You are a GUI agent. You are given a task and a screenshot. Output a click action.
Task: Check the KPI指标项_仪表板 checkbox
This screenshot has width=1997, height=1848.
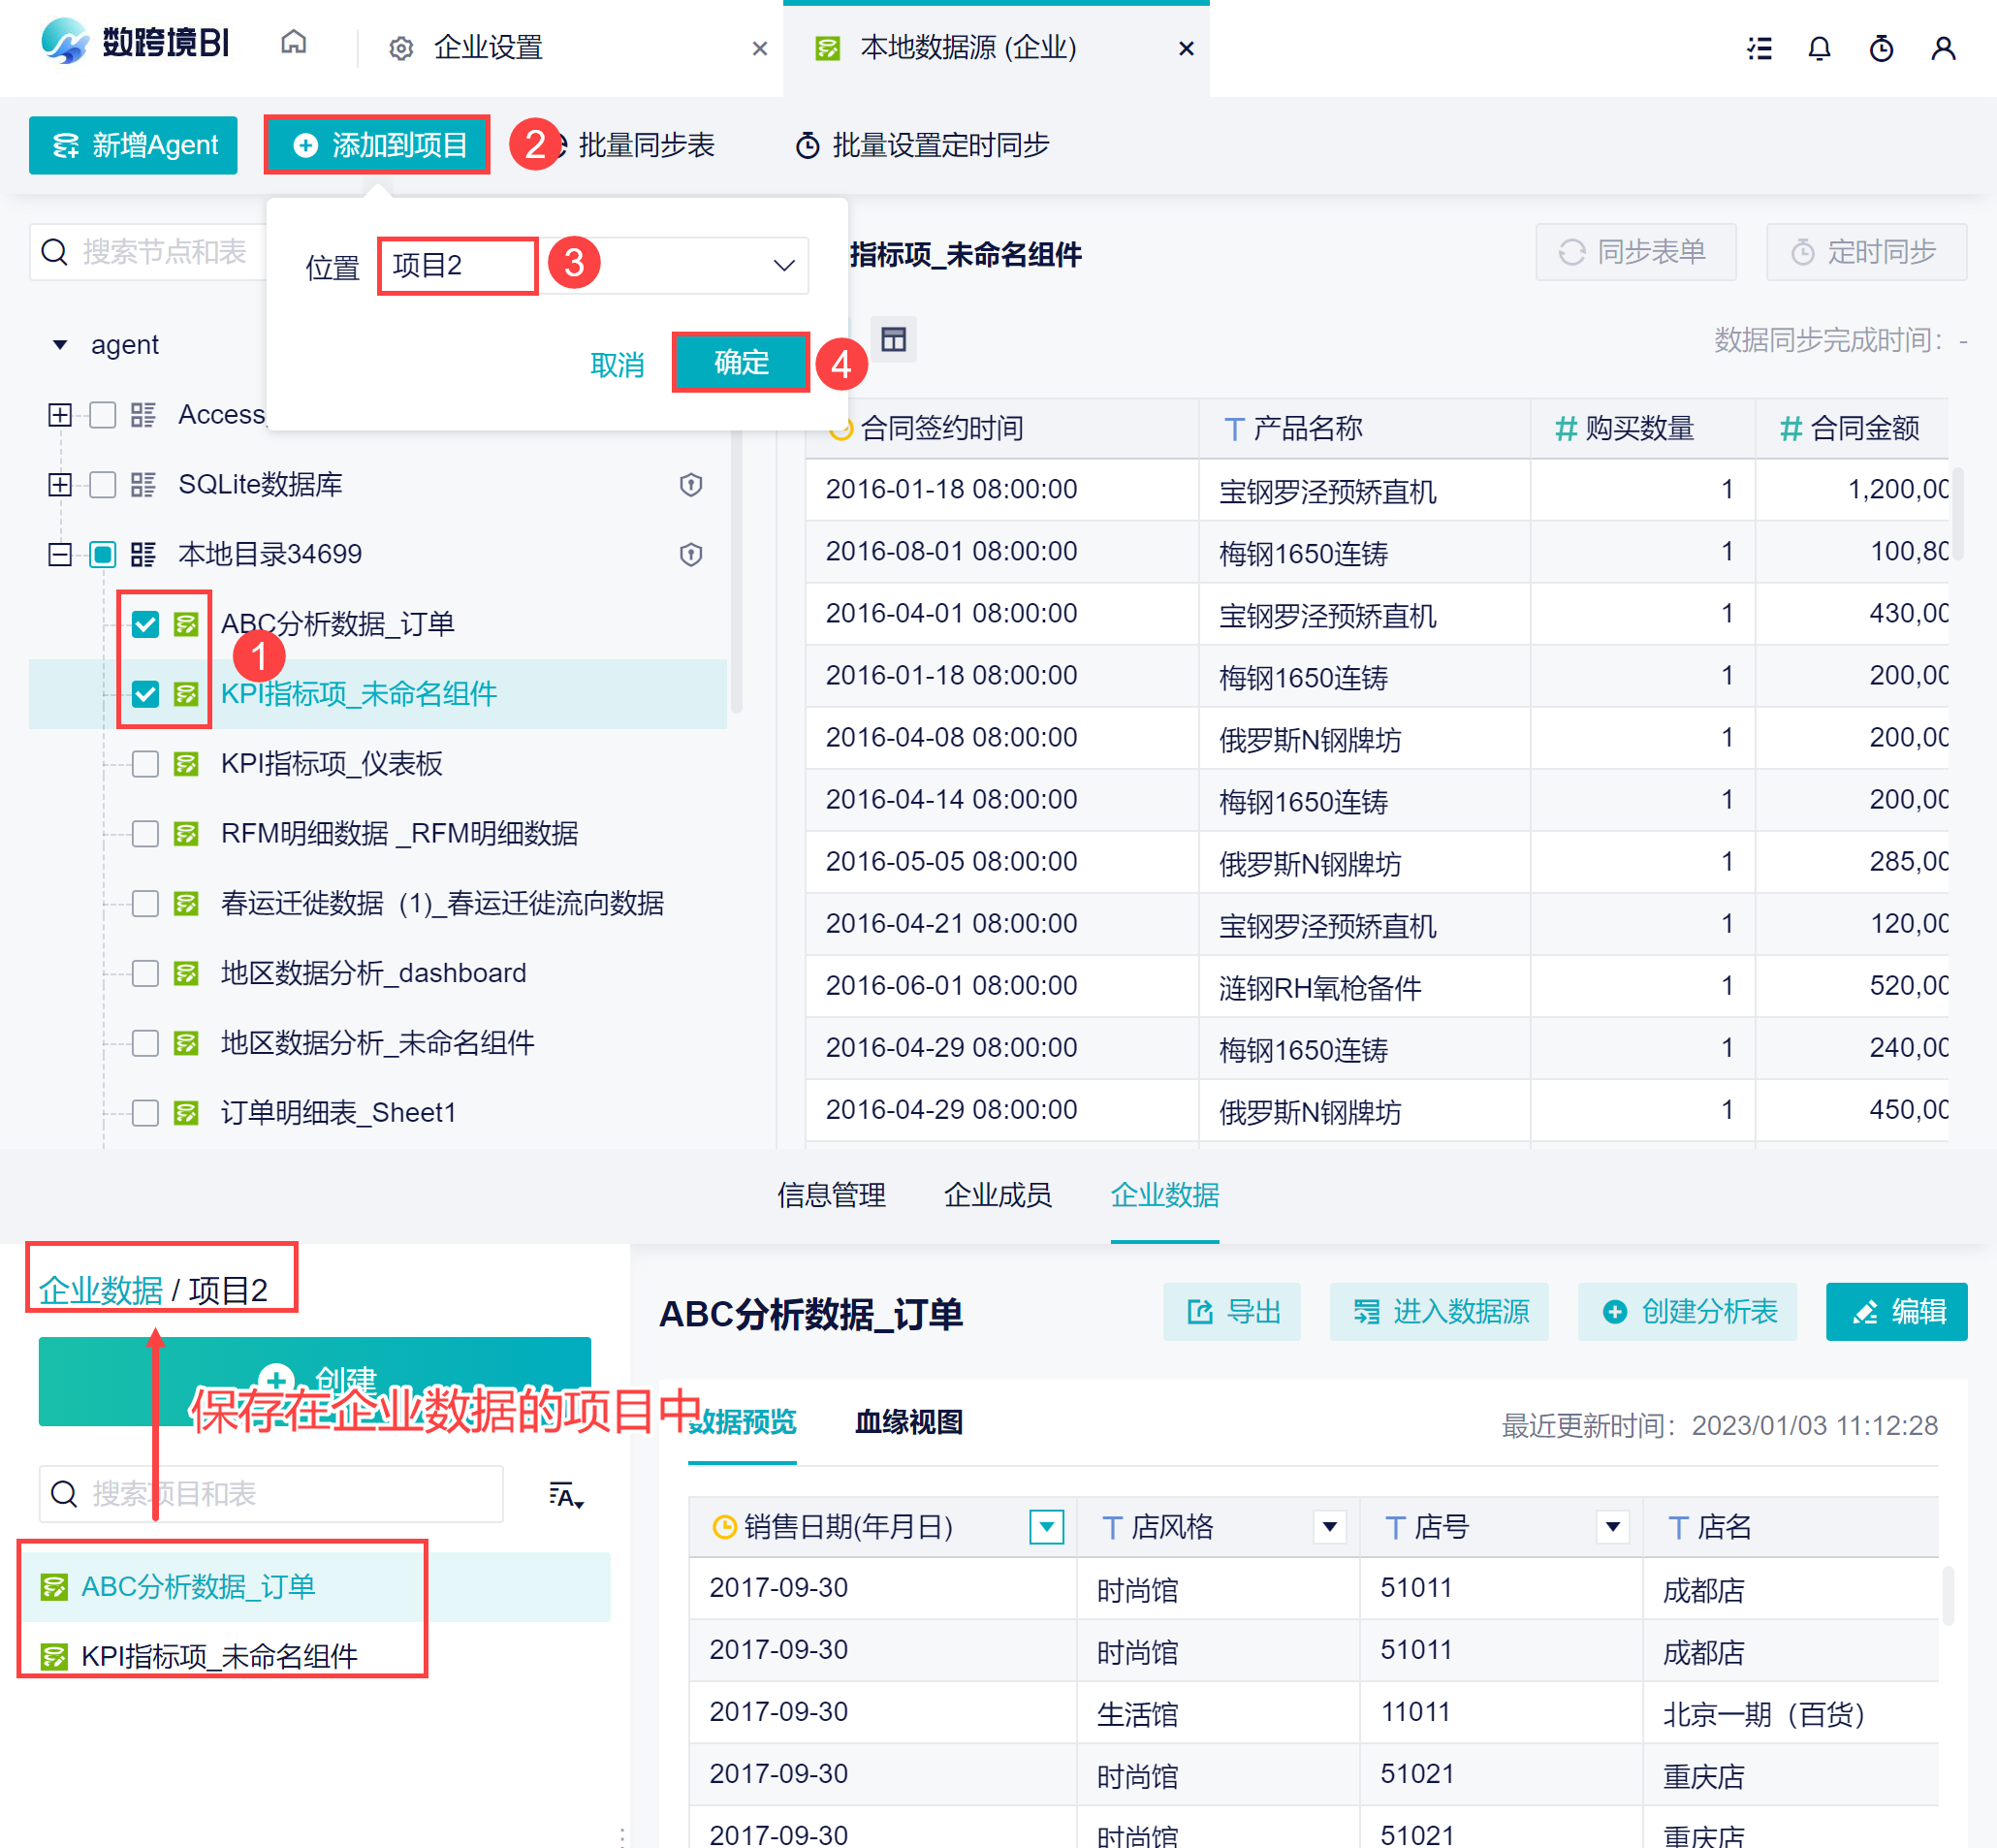[146, 764]
